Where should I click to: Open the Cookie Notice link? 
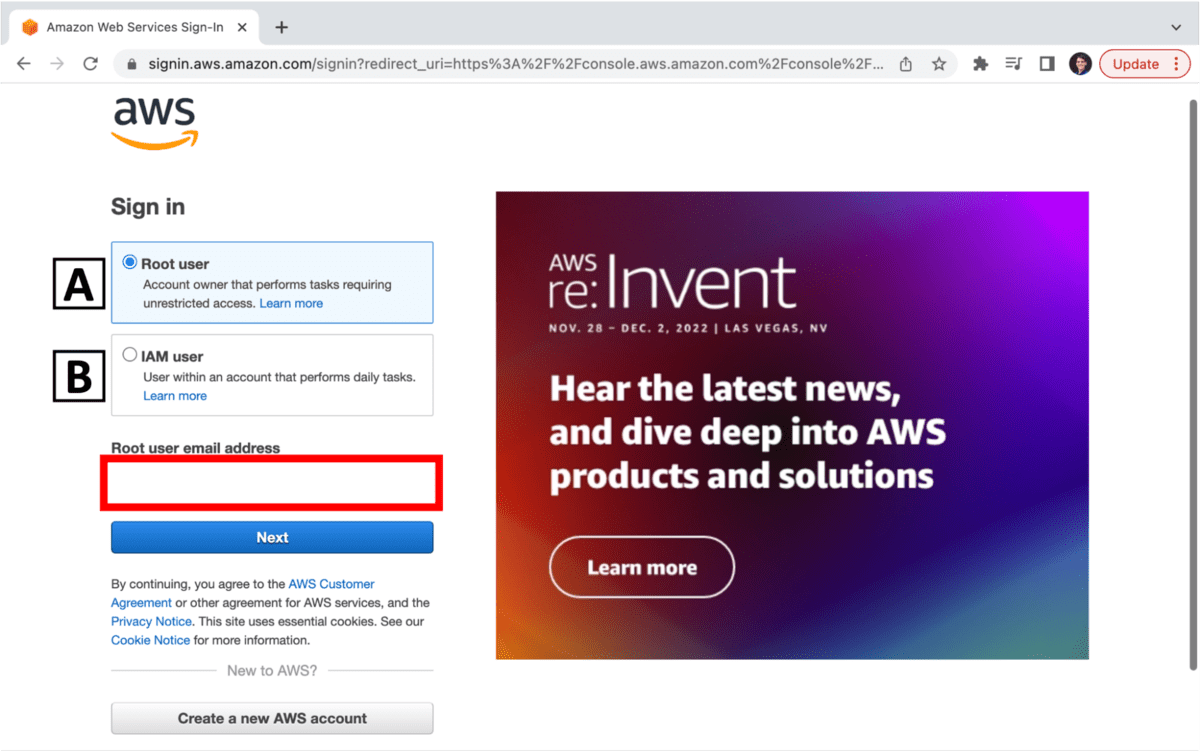[x=150, y=640]
